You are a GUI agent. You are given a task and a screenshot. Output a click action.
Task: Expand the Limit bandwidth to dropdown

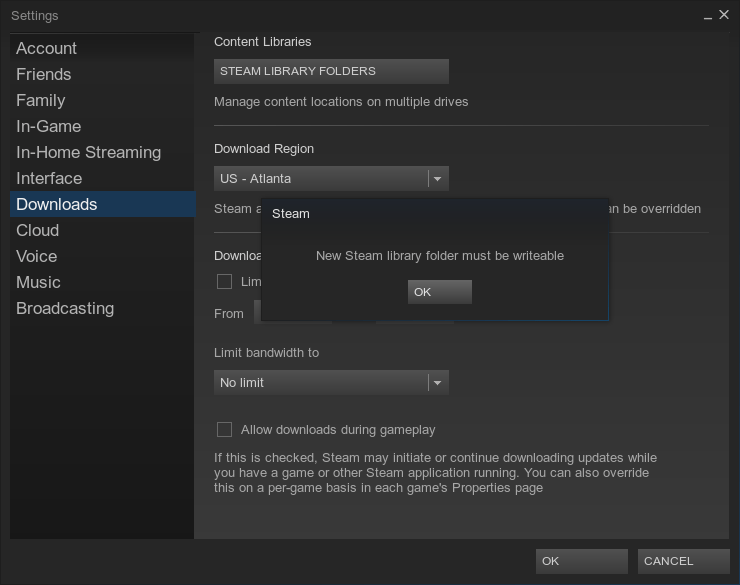331,382
